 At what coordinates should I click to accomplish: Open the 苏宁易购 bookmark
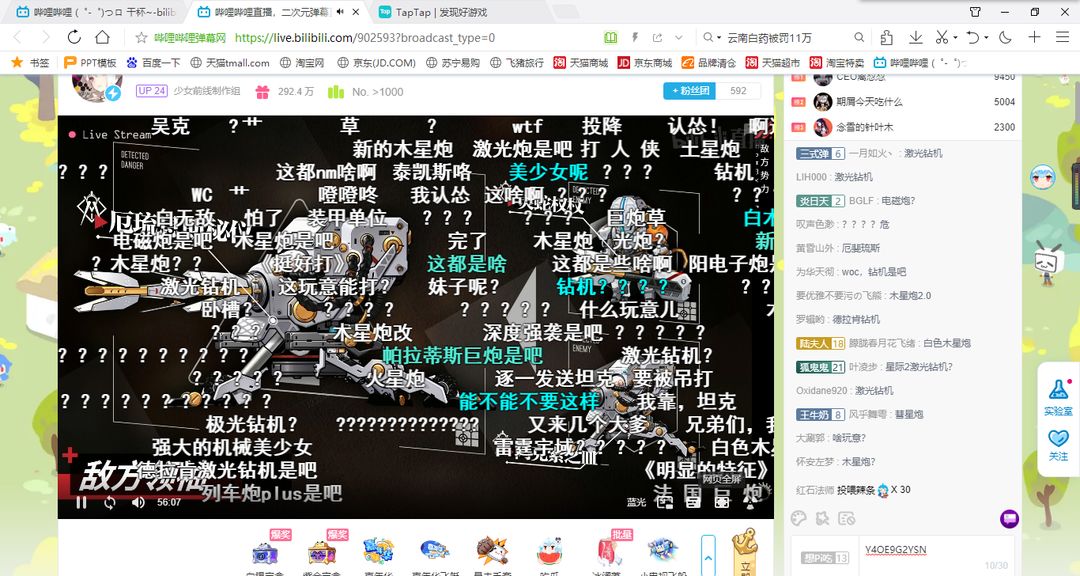tap(453, 63)
